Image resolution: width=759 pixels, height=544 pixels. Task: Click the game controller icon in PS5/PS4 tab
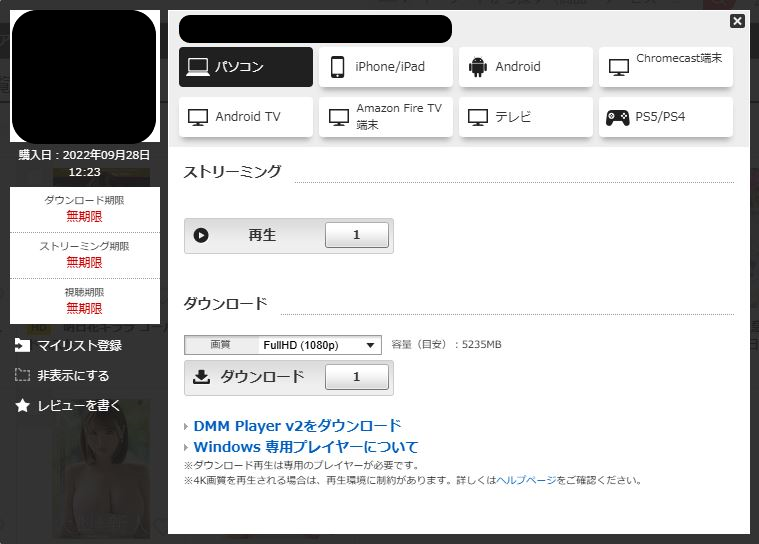[x=618, y=117]
